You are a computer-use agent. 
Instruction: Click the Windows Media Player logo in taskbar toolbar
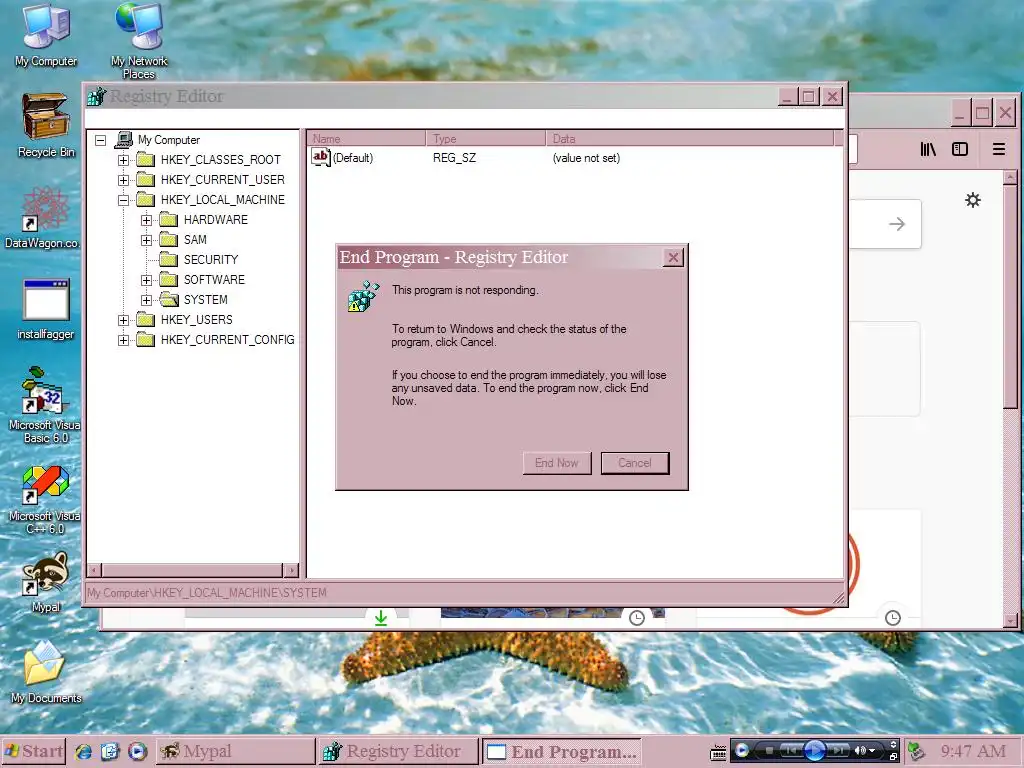tap(741, 751)
